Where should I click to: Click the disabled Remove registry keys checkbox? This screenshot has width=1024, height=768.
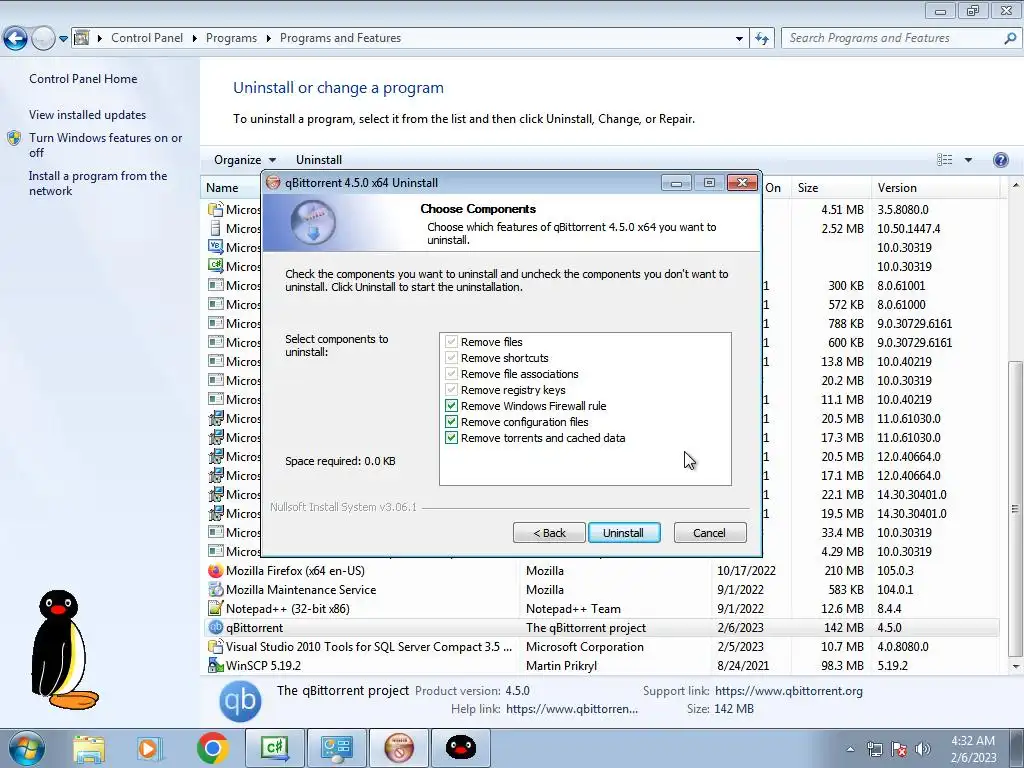coord(451,390)
